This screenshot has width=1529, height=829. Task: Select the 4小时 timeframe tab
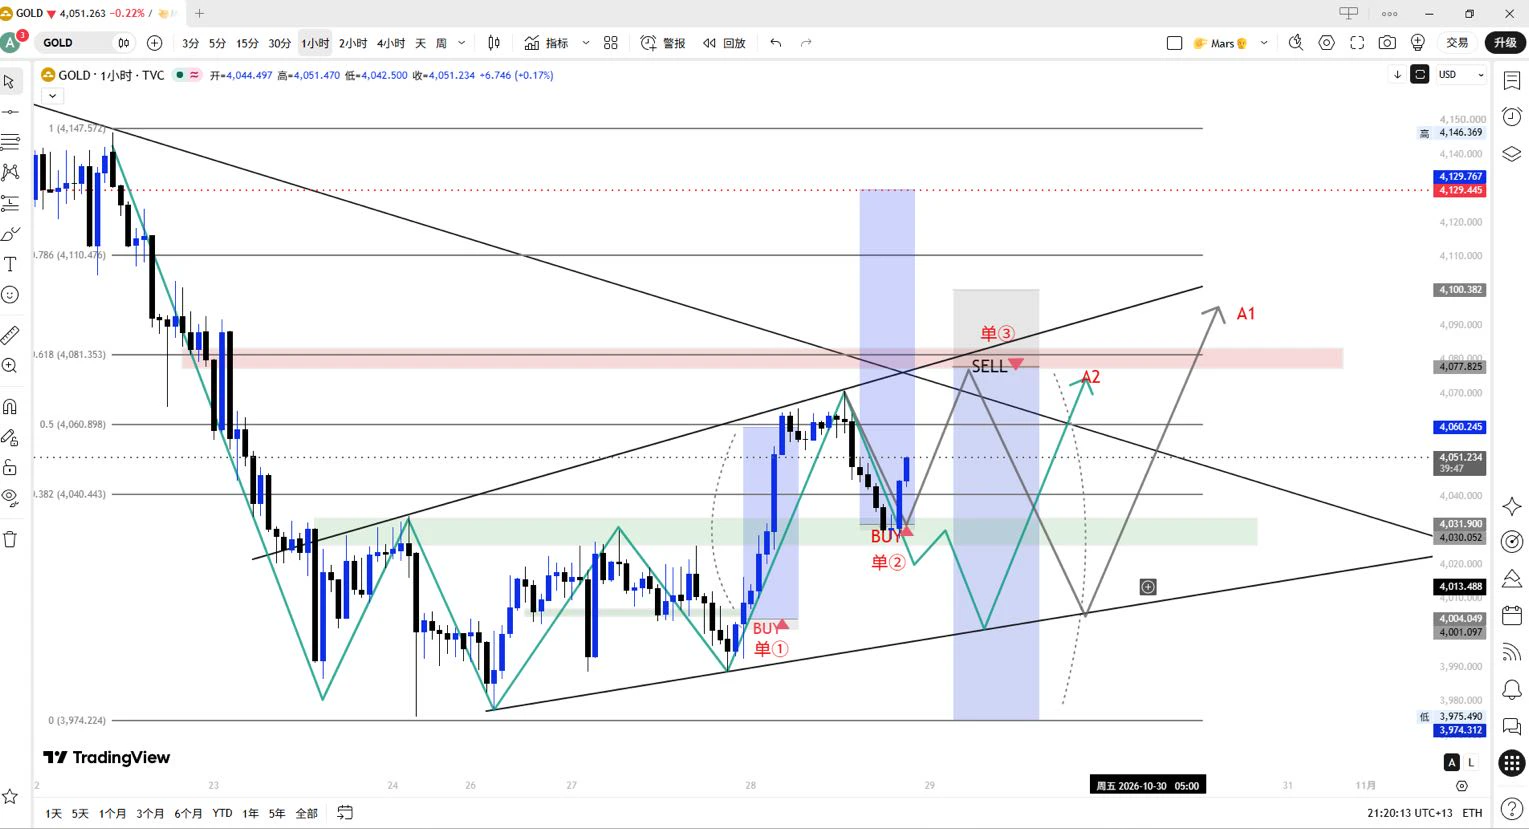coord(391,43)
